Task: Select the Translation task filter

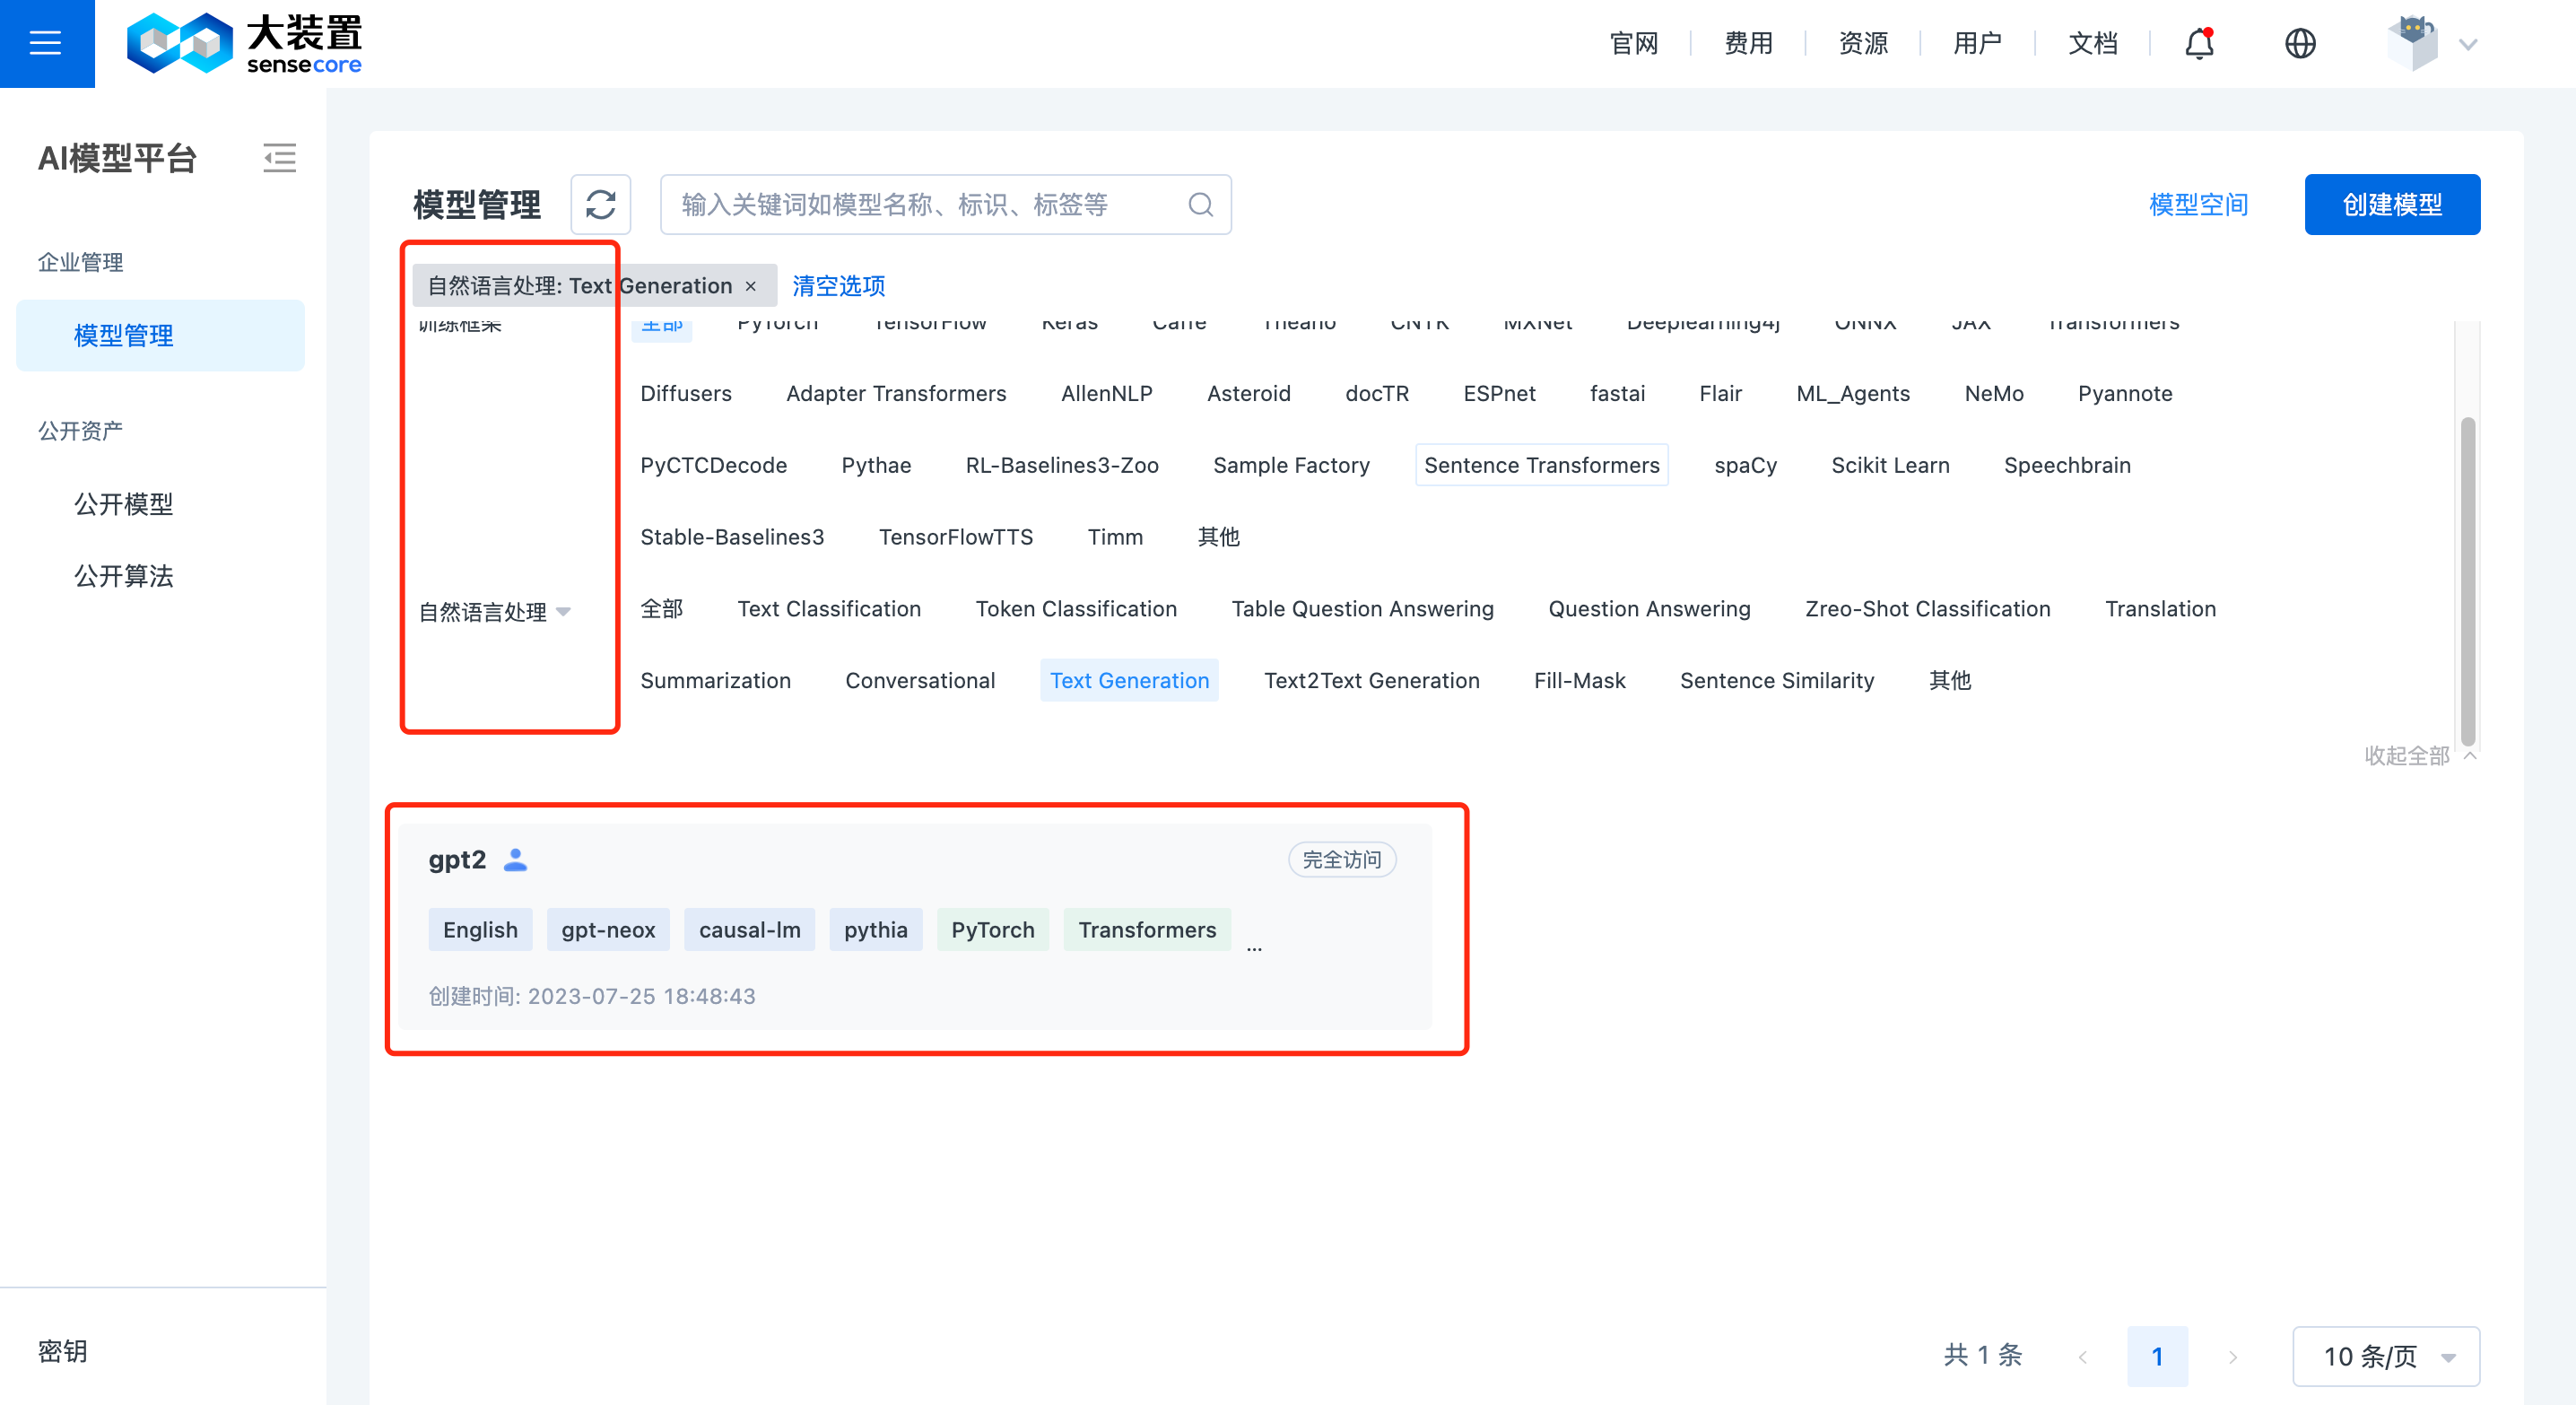Action: pyautogui.click(x=2160, y=609)
